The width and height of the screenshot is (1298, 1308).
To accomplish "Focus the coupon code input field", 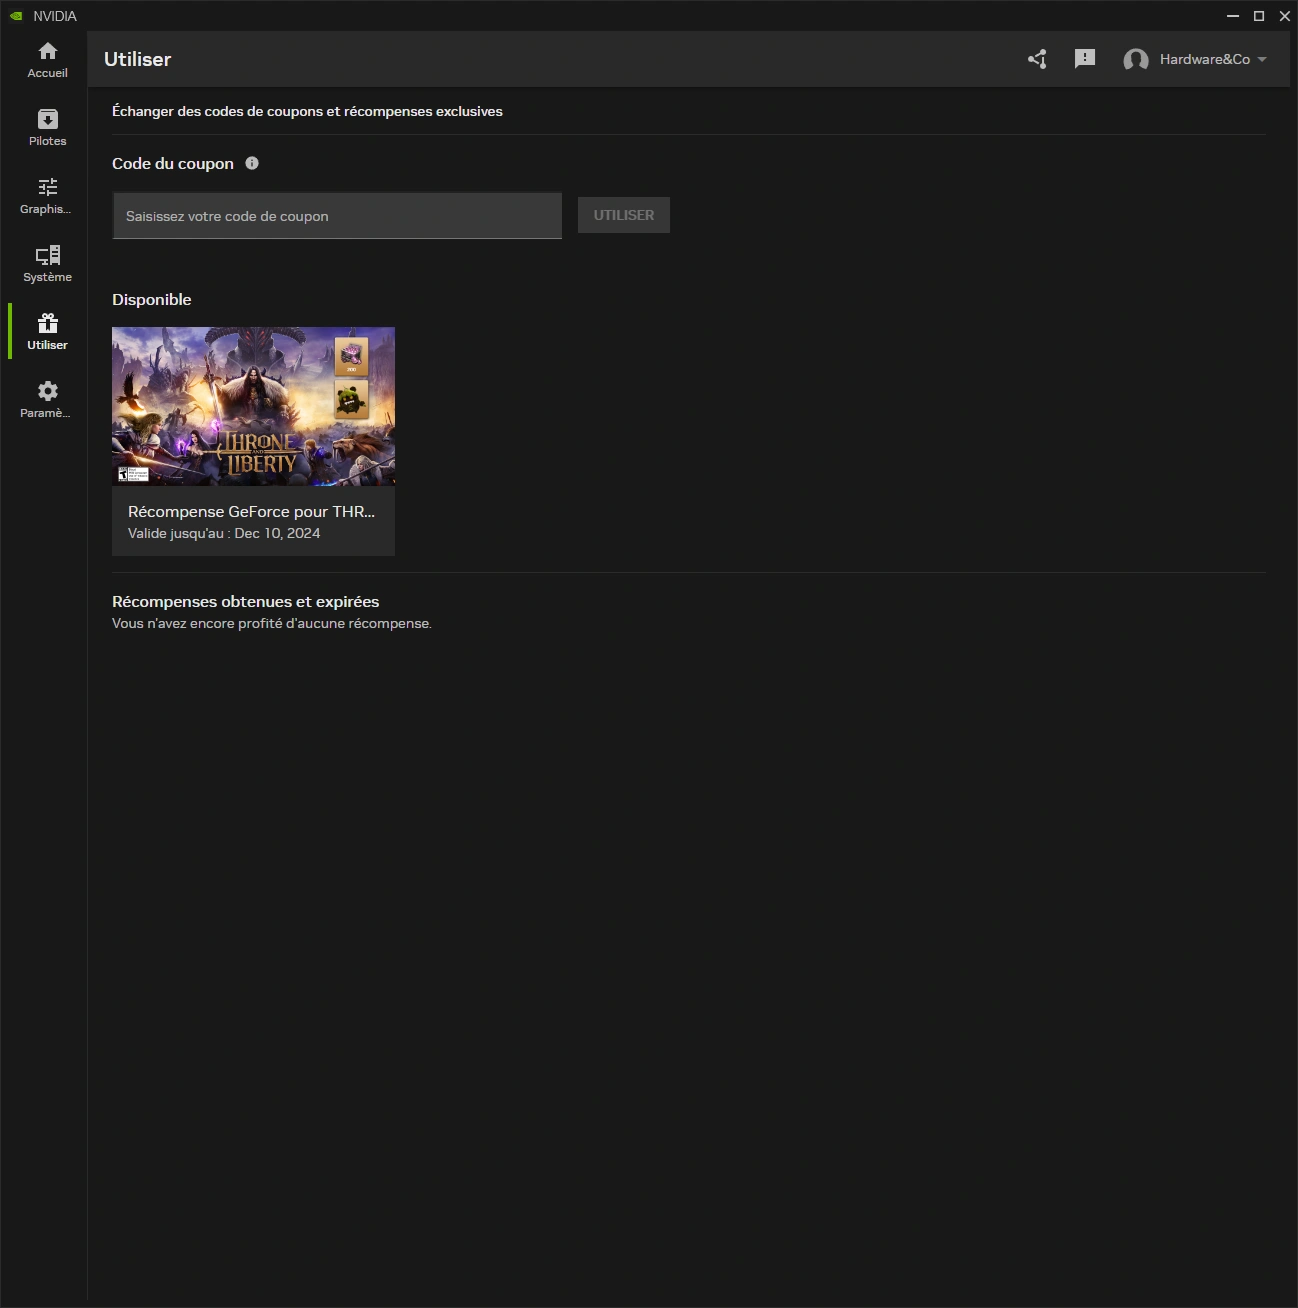I will 337,216.
